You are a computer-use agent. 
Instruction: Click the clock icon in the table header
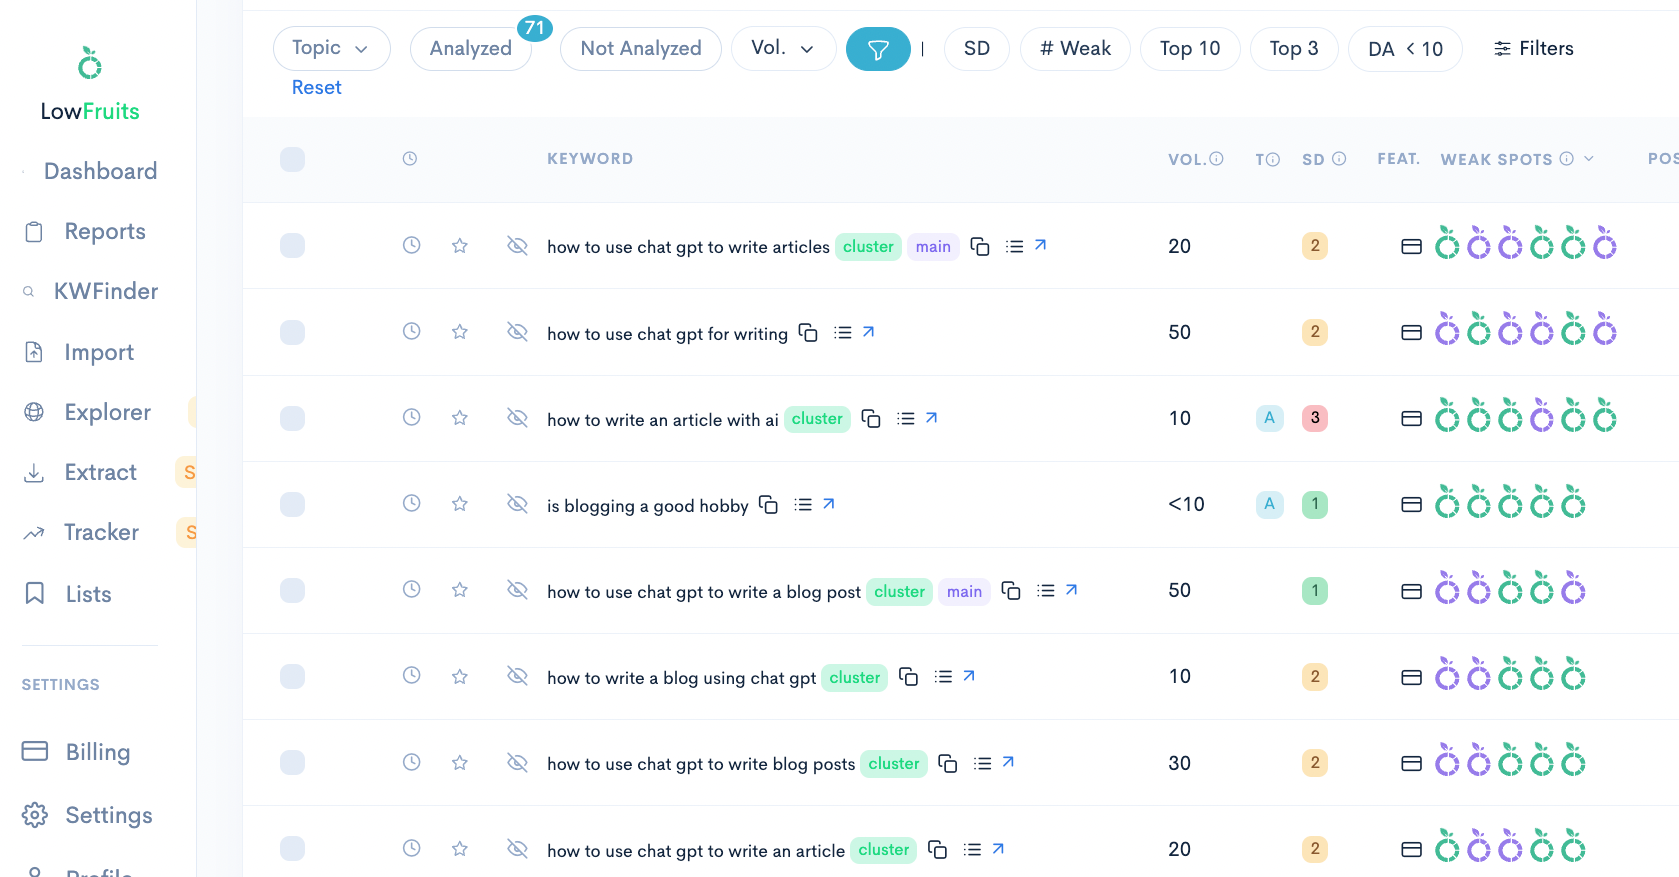tap(410, 158)
